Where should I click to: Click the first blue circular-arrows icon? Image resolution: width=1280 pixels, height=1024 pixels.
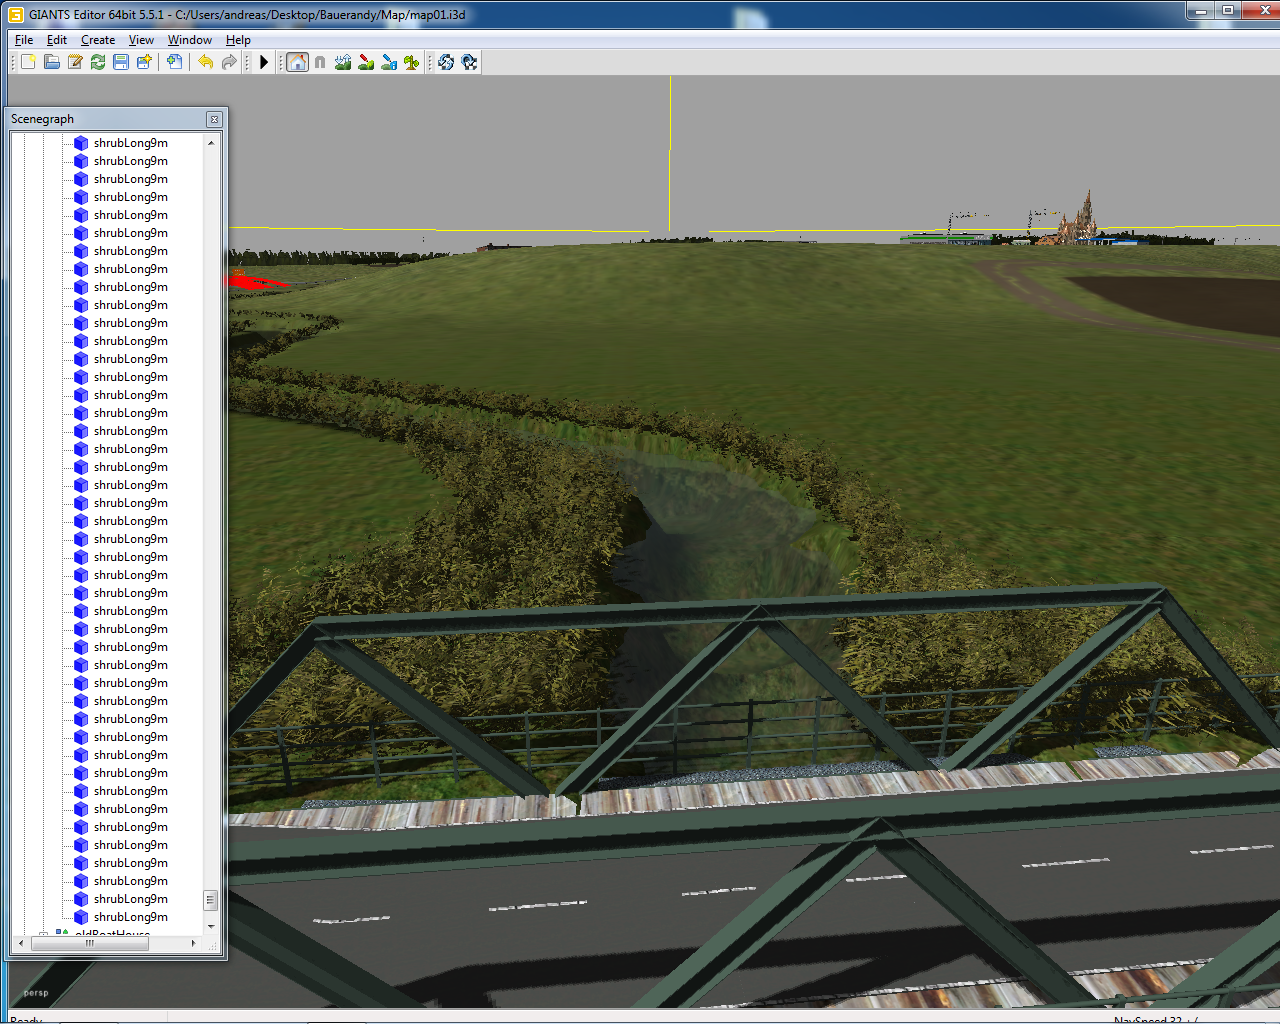tap(446, 62)
